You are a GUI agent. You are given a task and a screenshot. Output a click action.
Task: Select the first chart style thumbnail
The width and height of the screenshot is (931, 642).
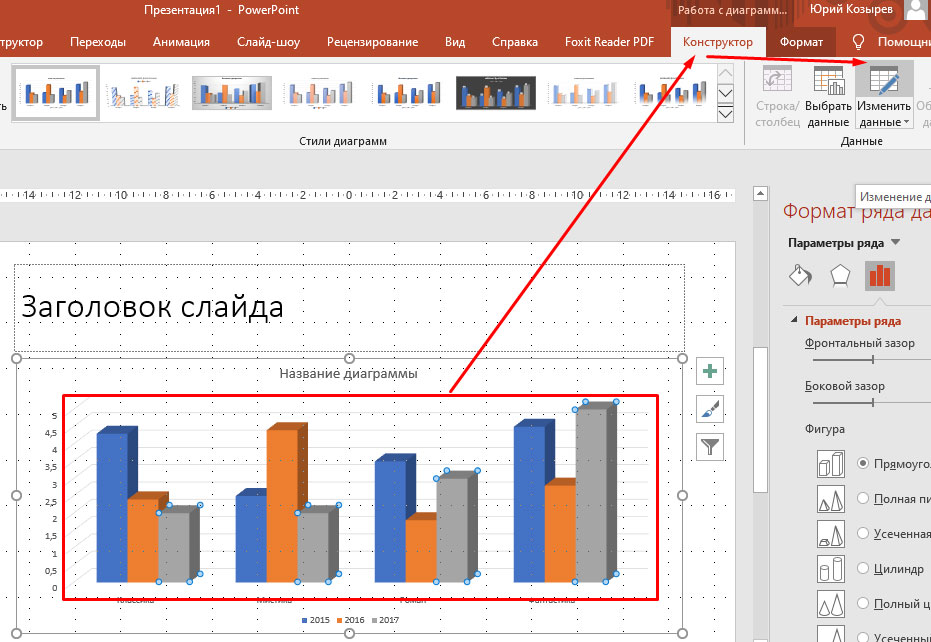pyautogui.click(x=55, y=91)
